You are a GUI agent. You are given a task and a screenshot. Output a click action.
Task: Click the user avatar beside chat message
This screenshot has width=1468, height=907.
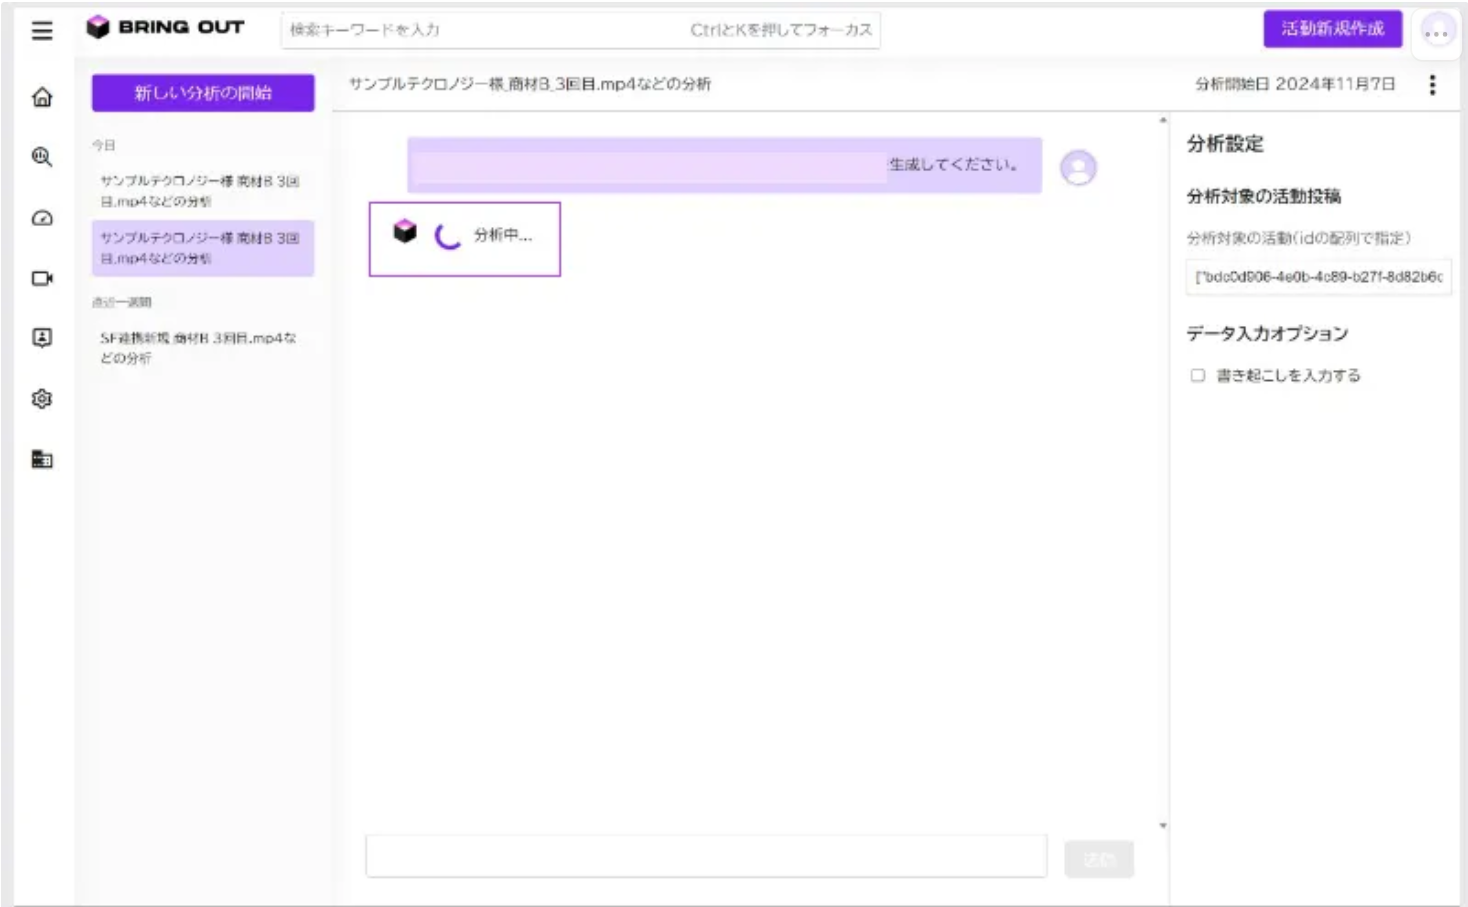1078,167
